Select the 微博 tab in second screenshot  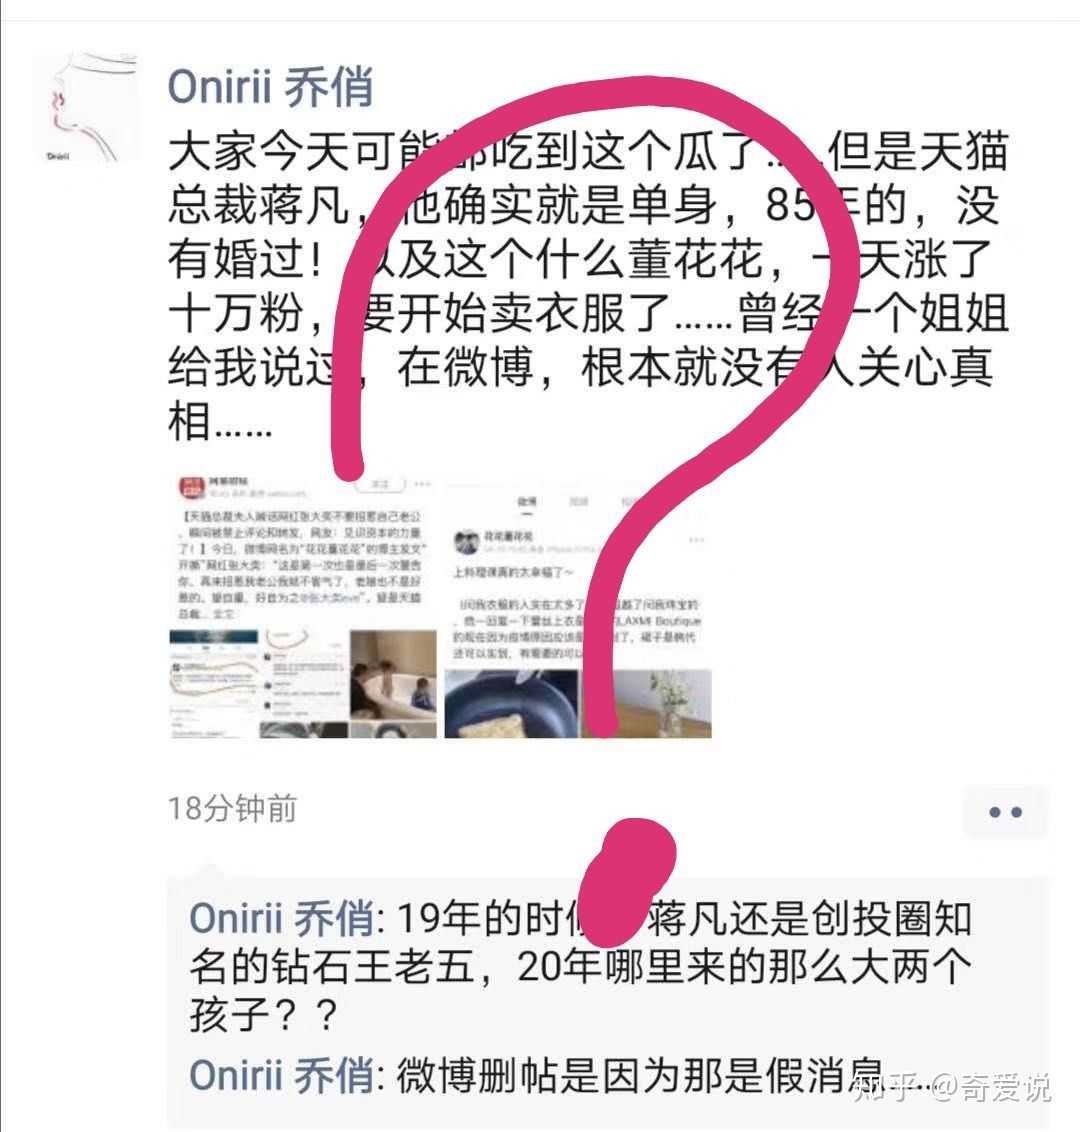pos(527,501)
